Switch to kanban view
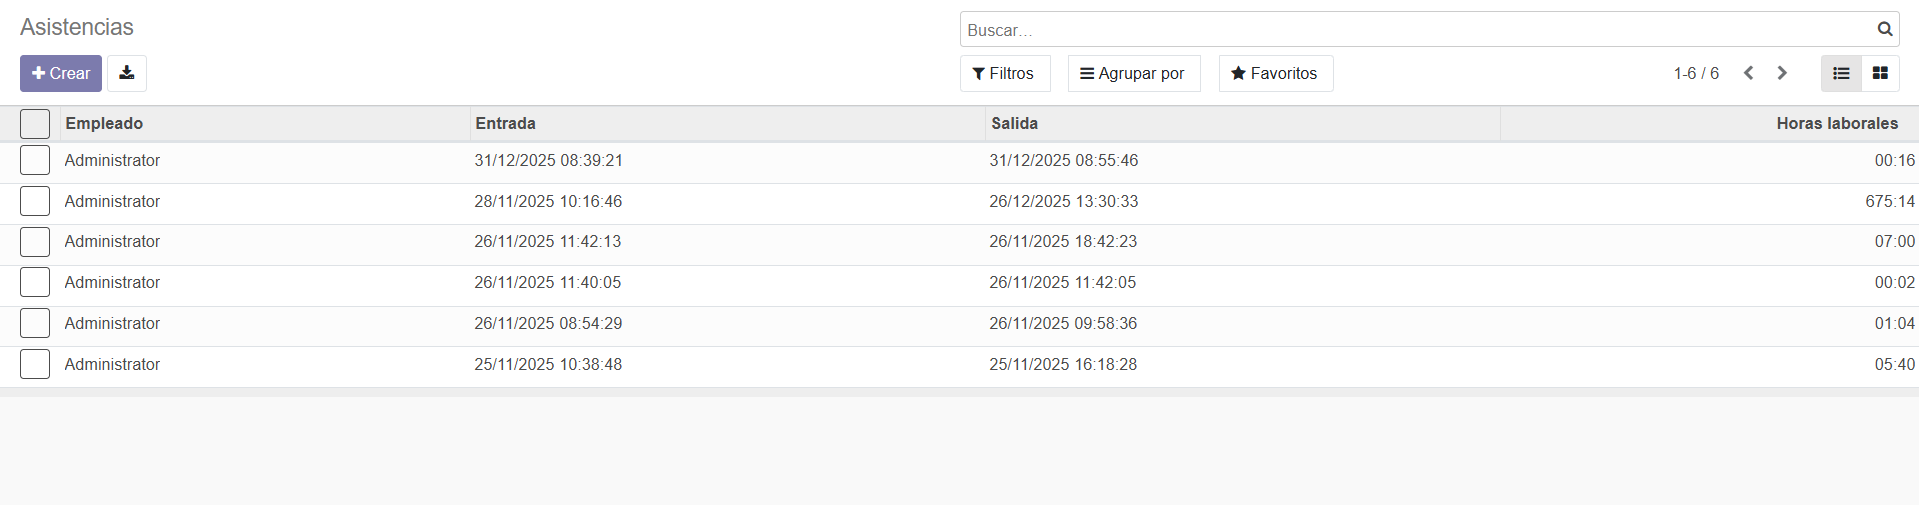 tap(1880, 73)
